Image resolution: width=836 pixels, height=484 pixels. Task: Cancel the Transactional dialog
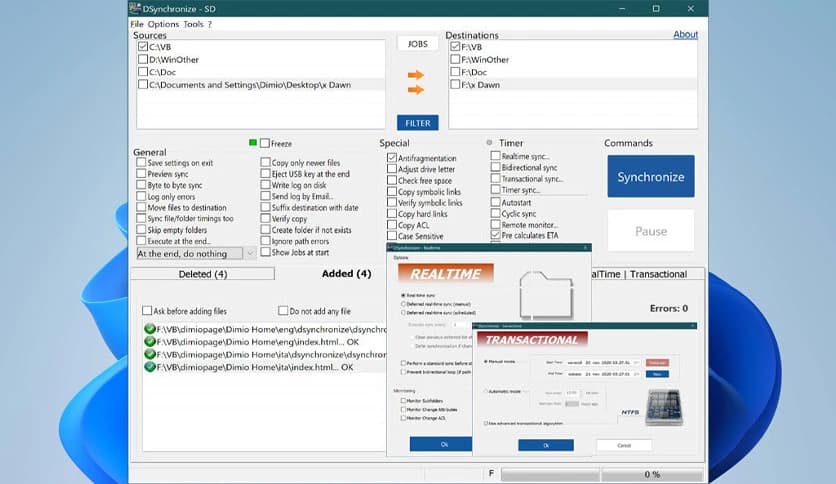coord(624,445)
